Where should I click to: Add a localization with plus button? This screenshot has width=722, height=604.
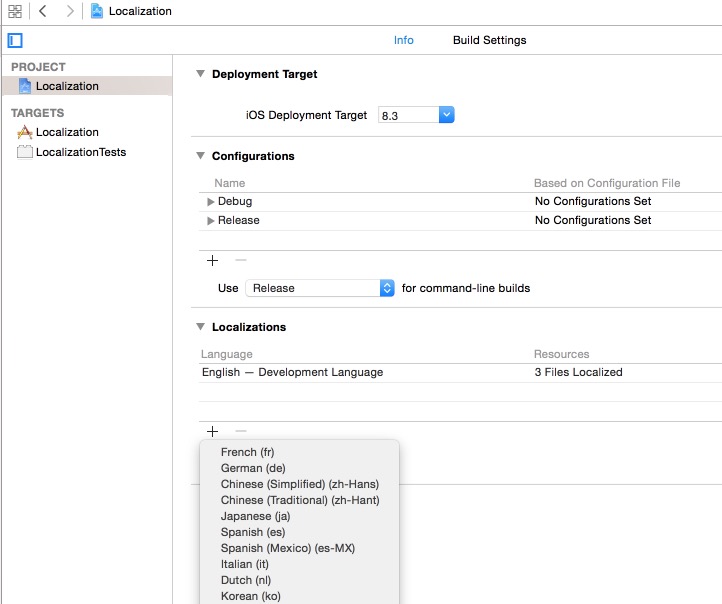tap(212, 431)
